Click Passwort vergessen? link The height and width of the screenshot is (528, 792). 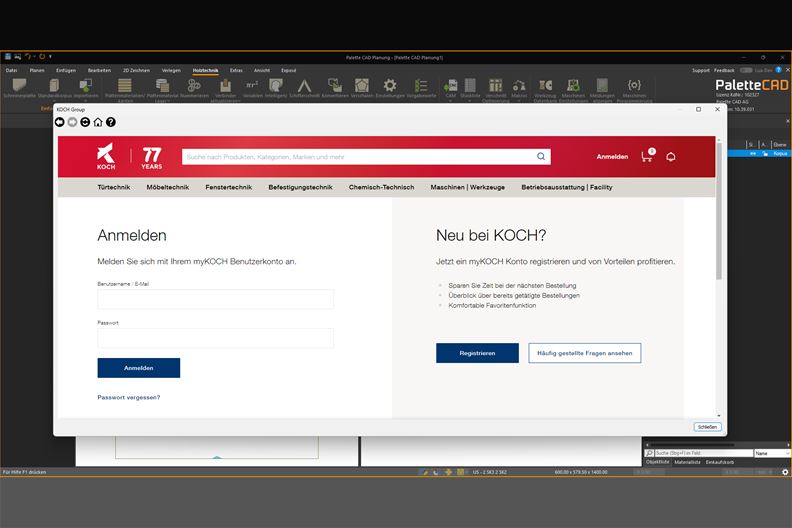pos(129,398)
